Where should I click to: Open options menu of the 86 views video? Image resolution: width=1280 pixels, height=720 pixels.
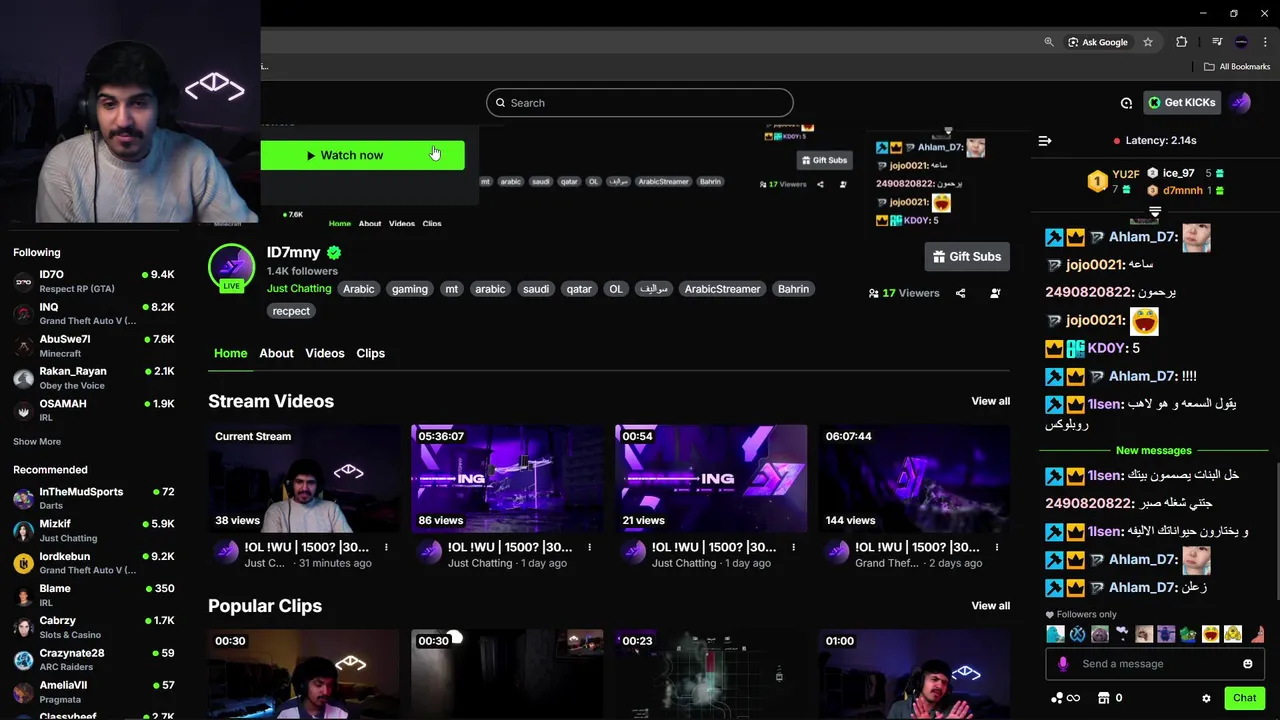pyautogui.click(x=589, y=547)
